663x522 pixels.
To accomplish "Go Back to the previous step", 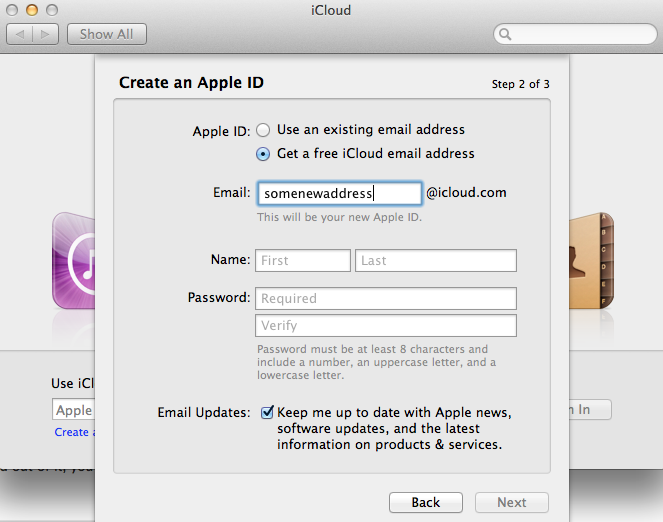I will [426, 503].
